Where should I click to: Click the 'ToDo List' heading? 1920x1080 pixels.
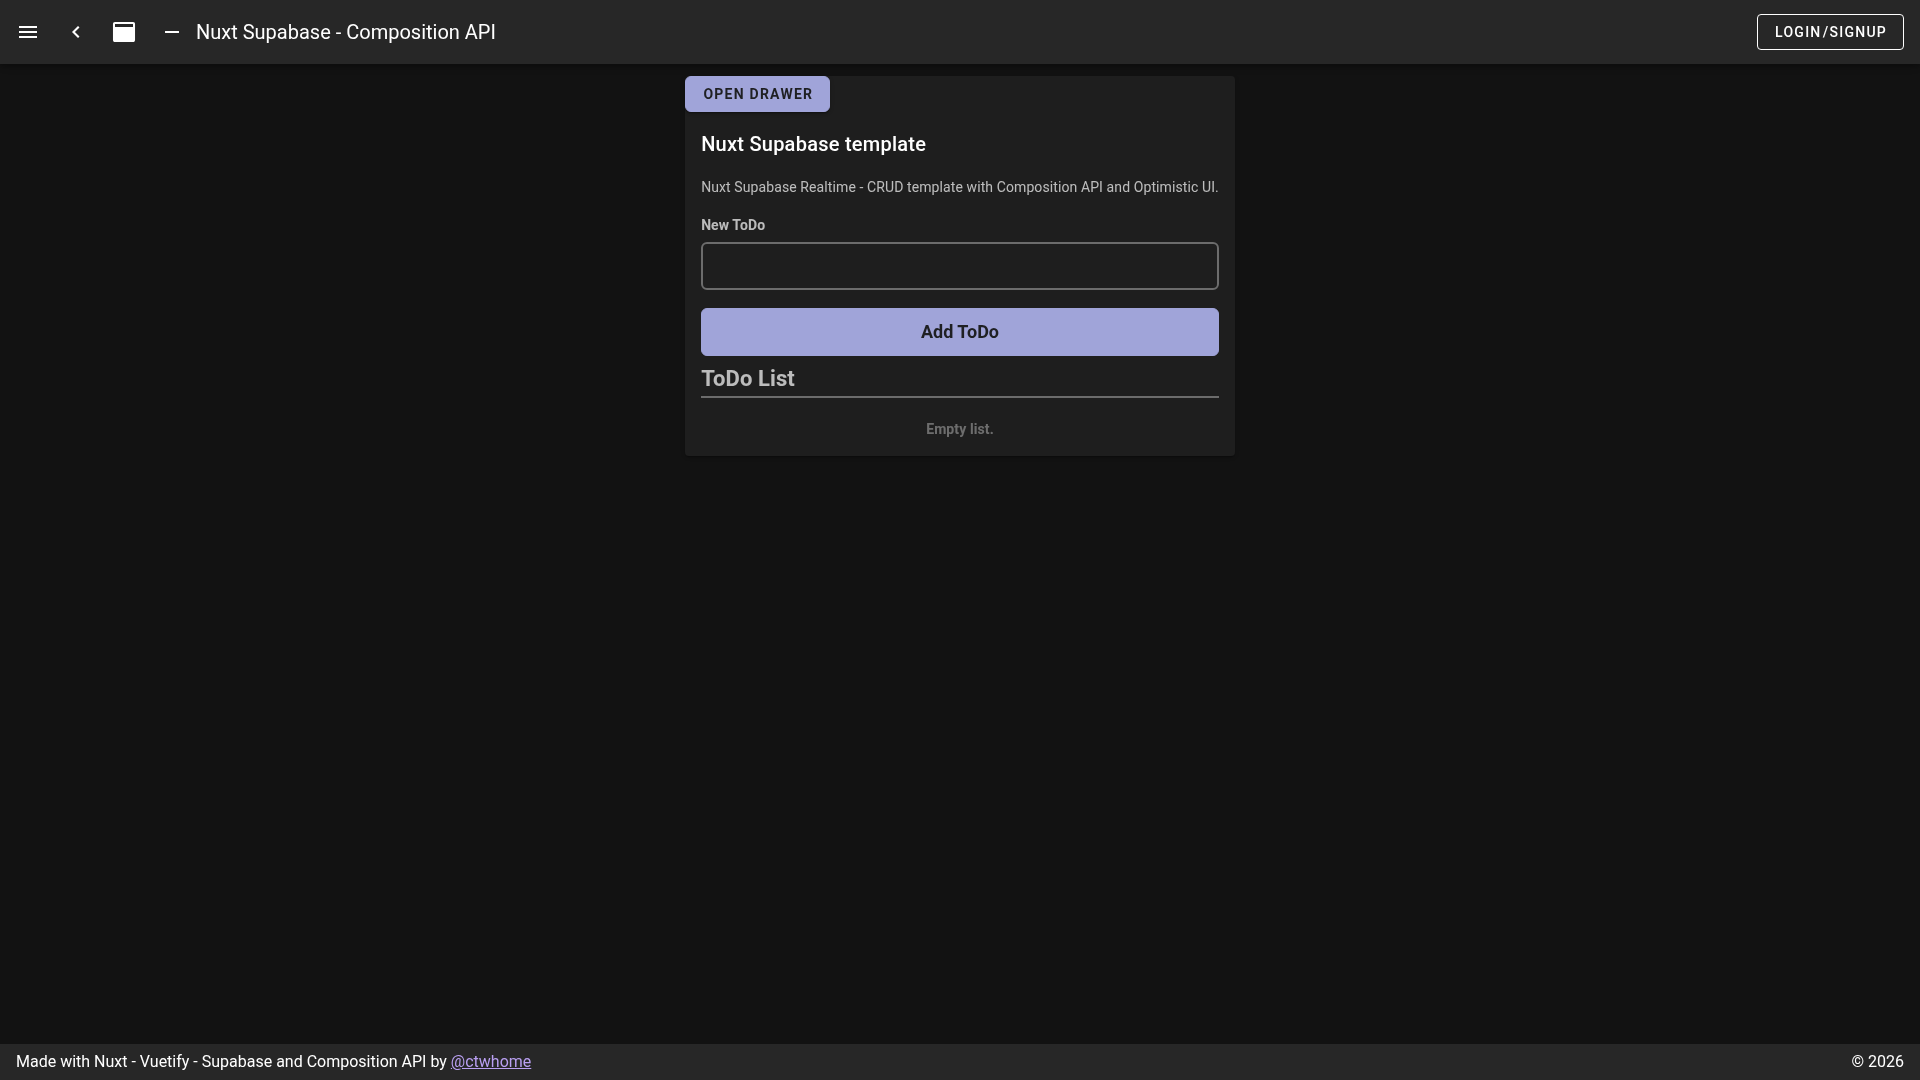748,378
